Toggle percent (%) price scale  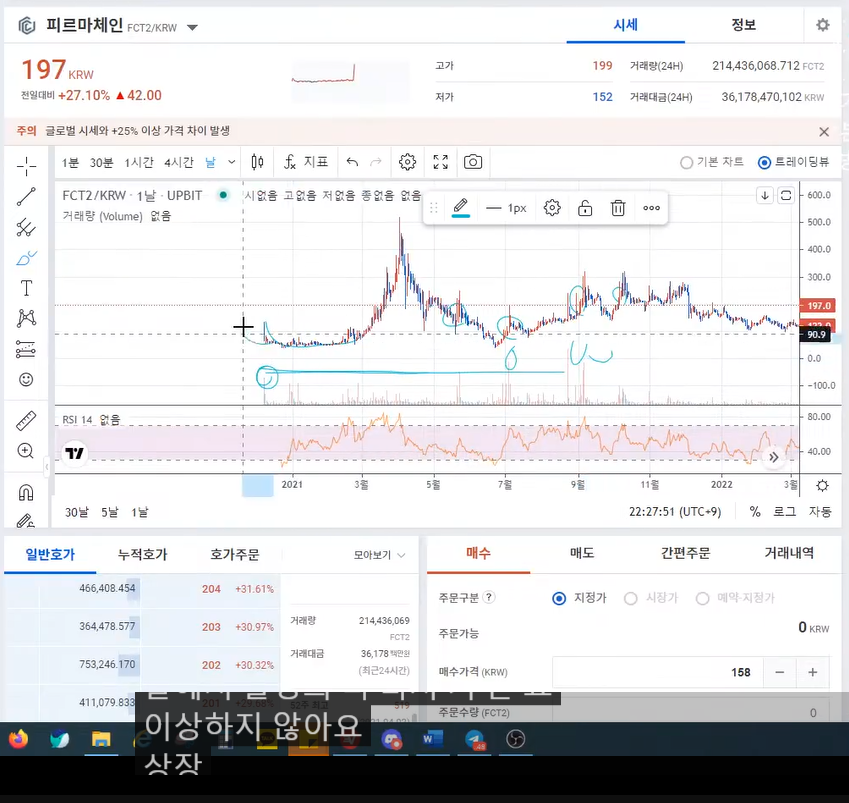[755, 512]
